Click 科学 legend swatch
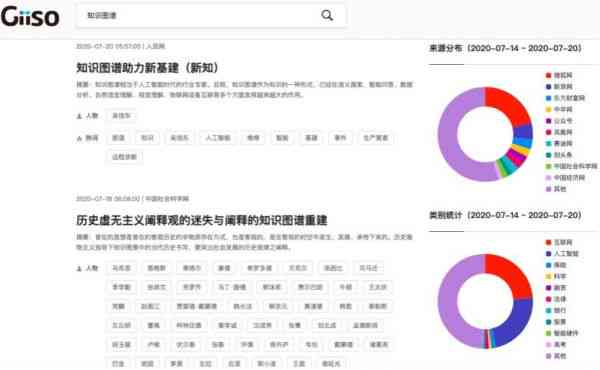 [x=548, y=276]
